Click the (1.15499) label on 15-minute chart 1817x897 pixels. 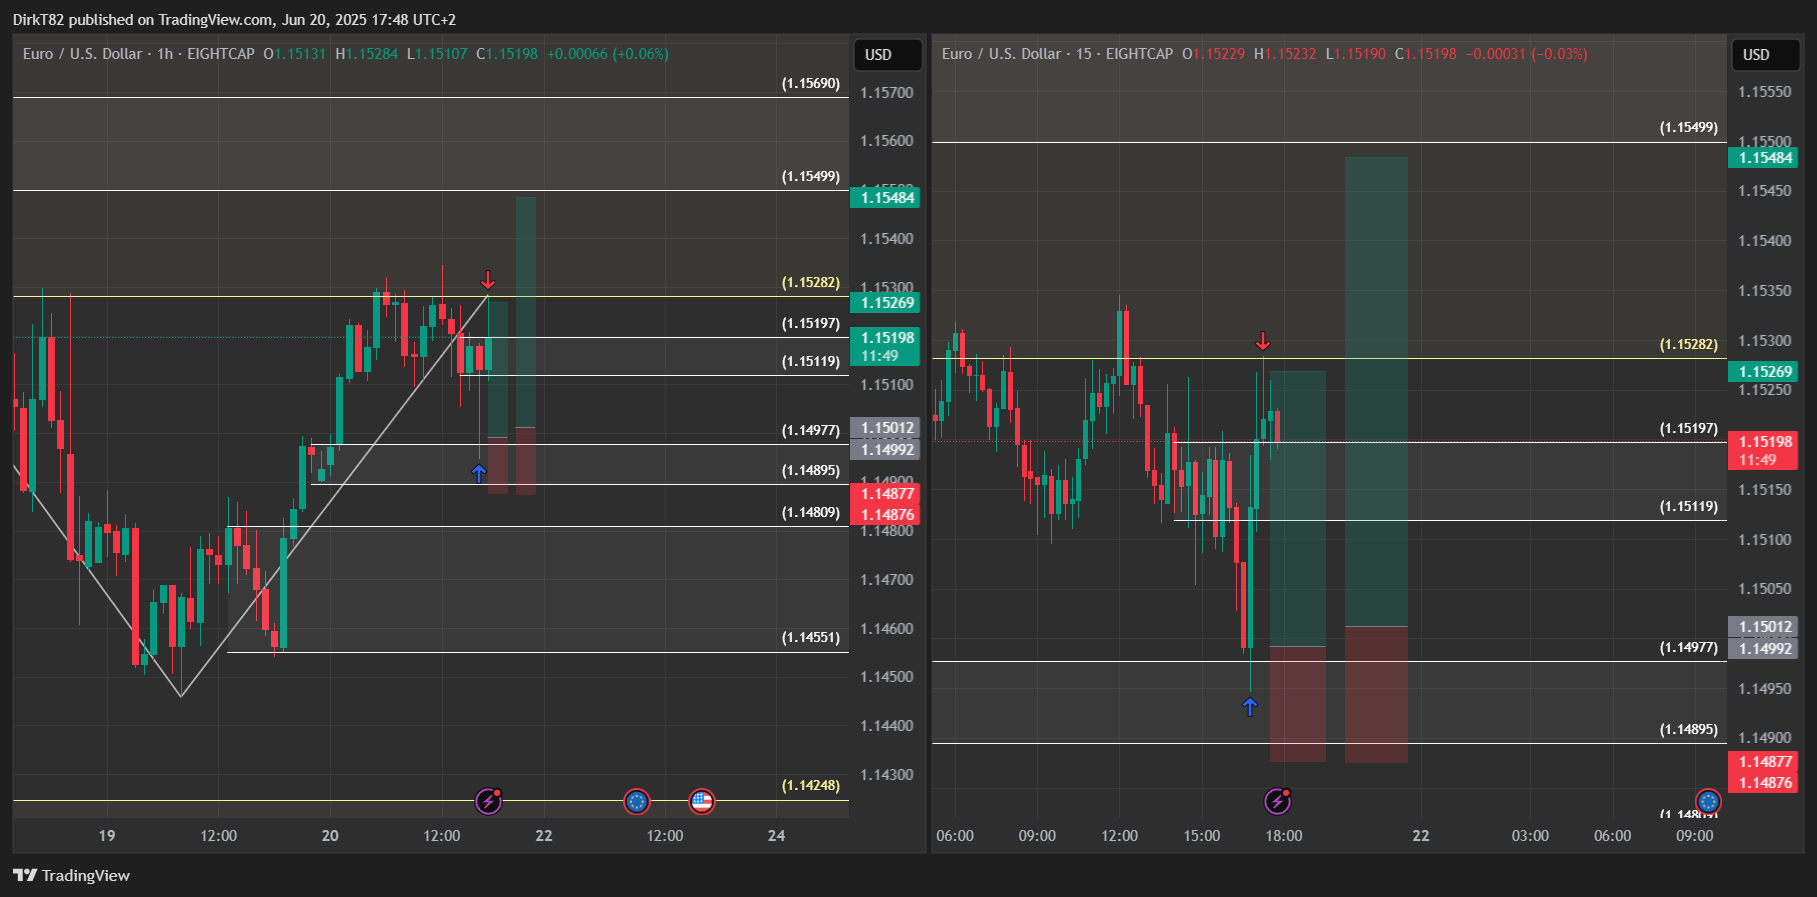(x=1689, y=128)
